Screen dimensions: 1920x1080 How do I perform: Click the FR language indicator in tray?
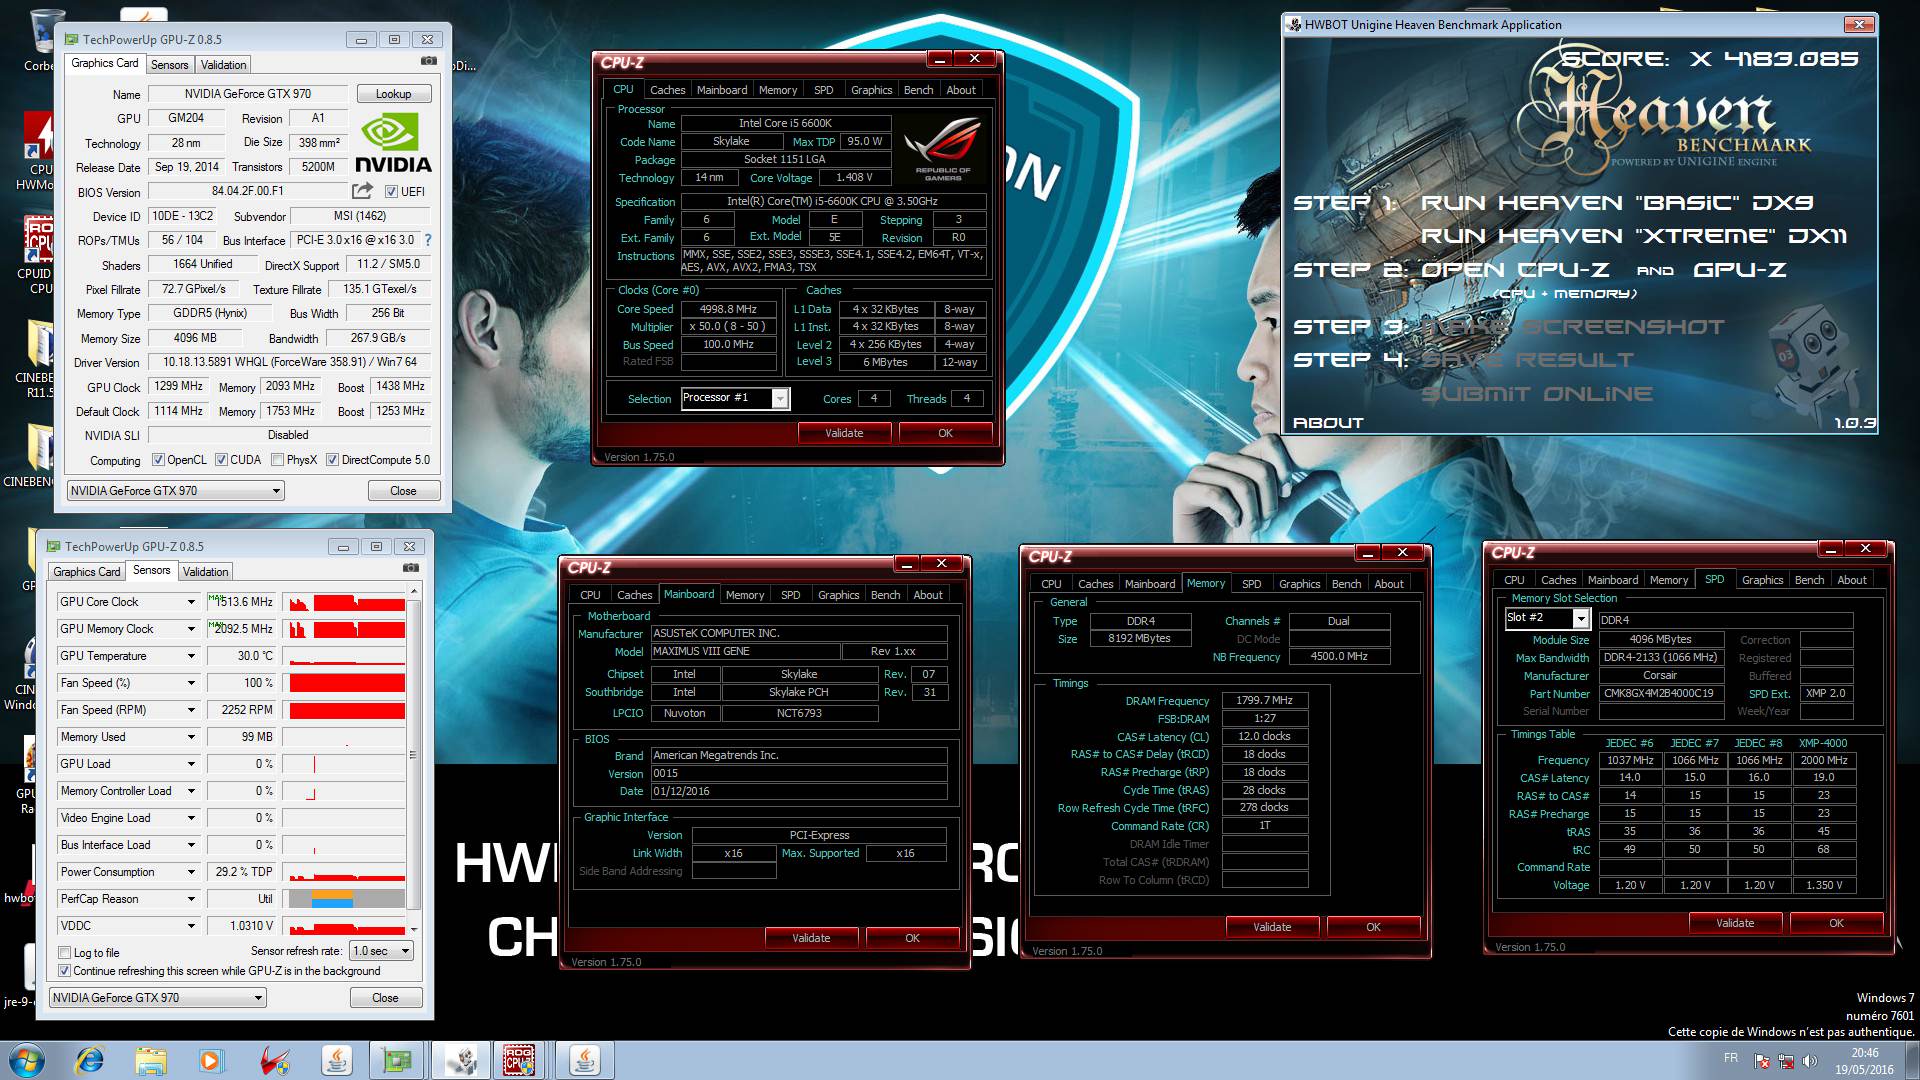tap(1731, 1058)
